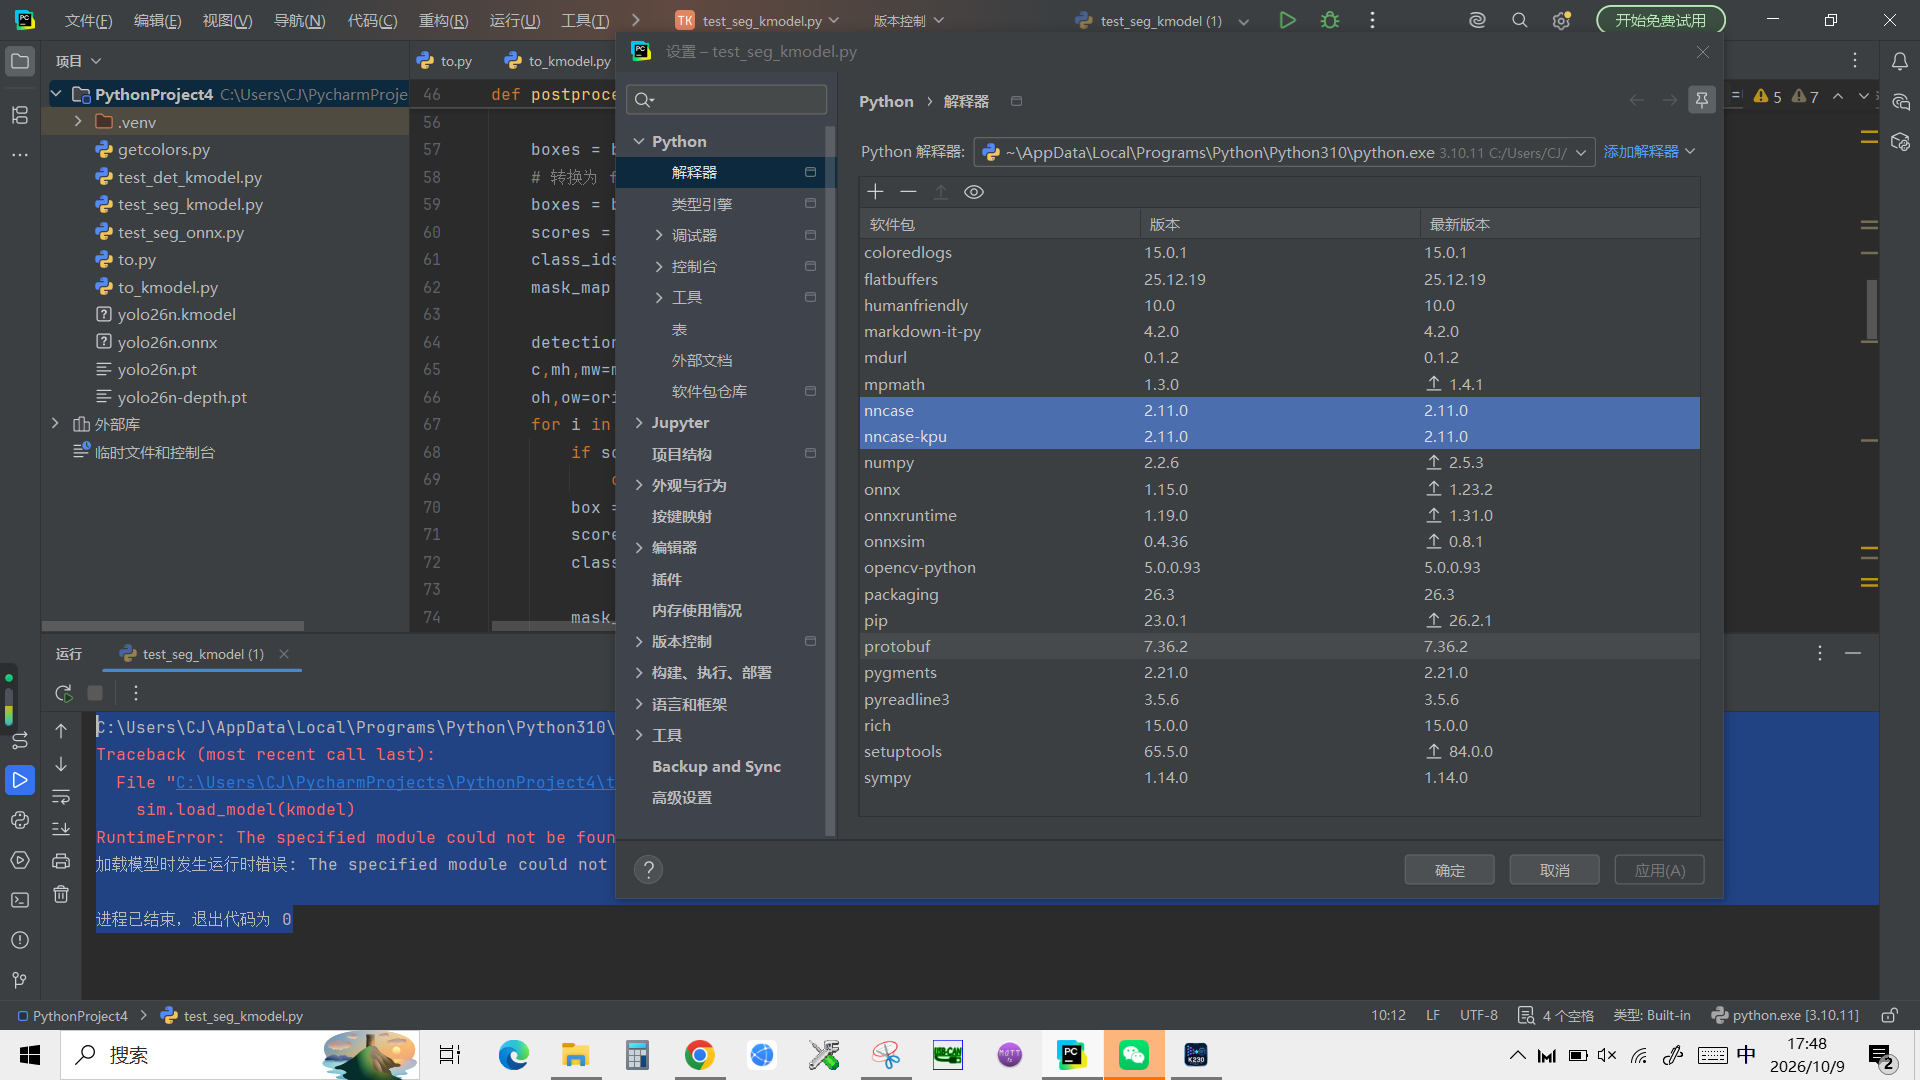Toggle show early releases eye icon
This screenshot has height=1080, width=1920.
click(974, 192)
